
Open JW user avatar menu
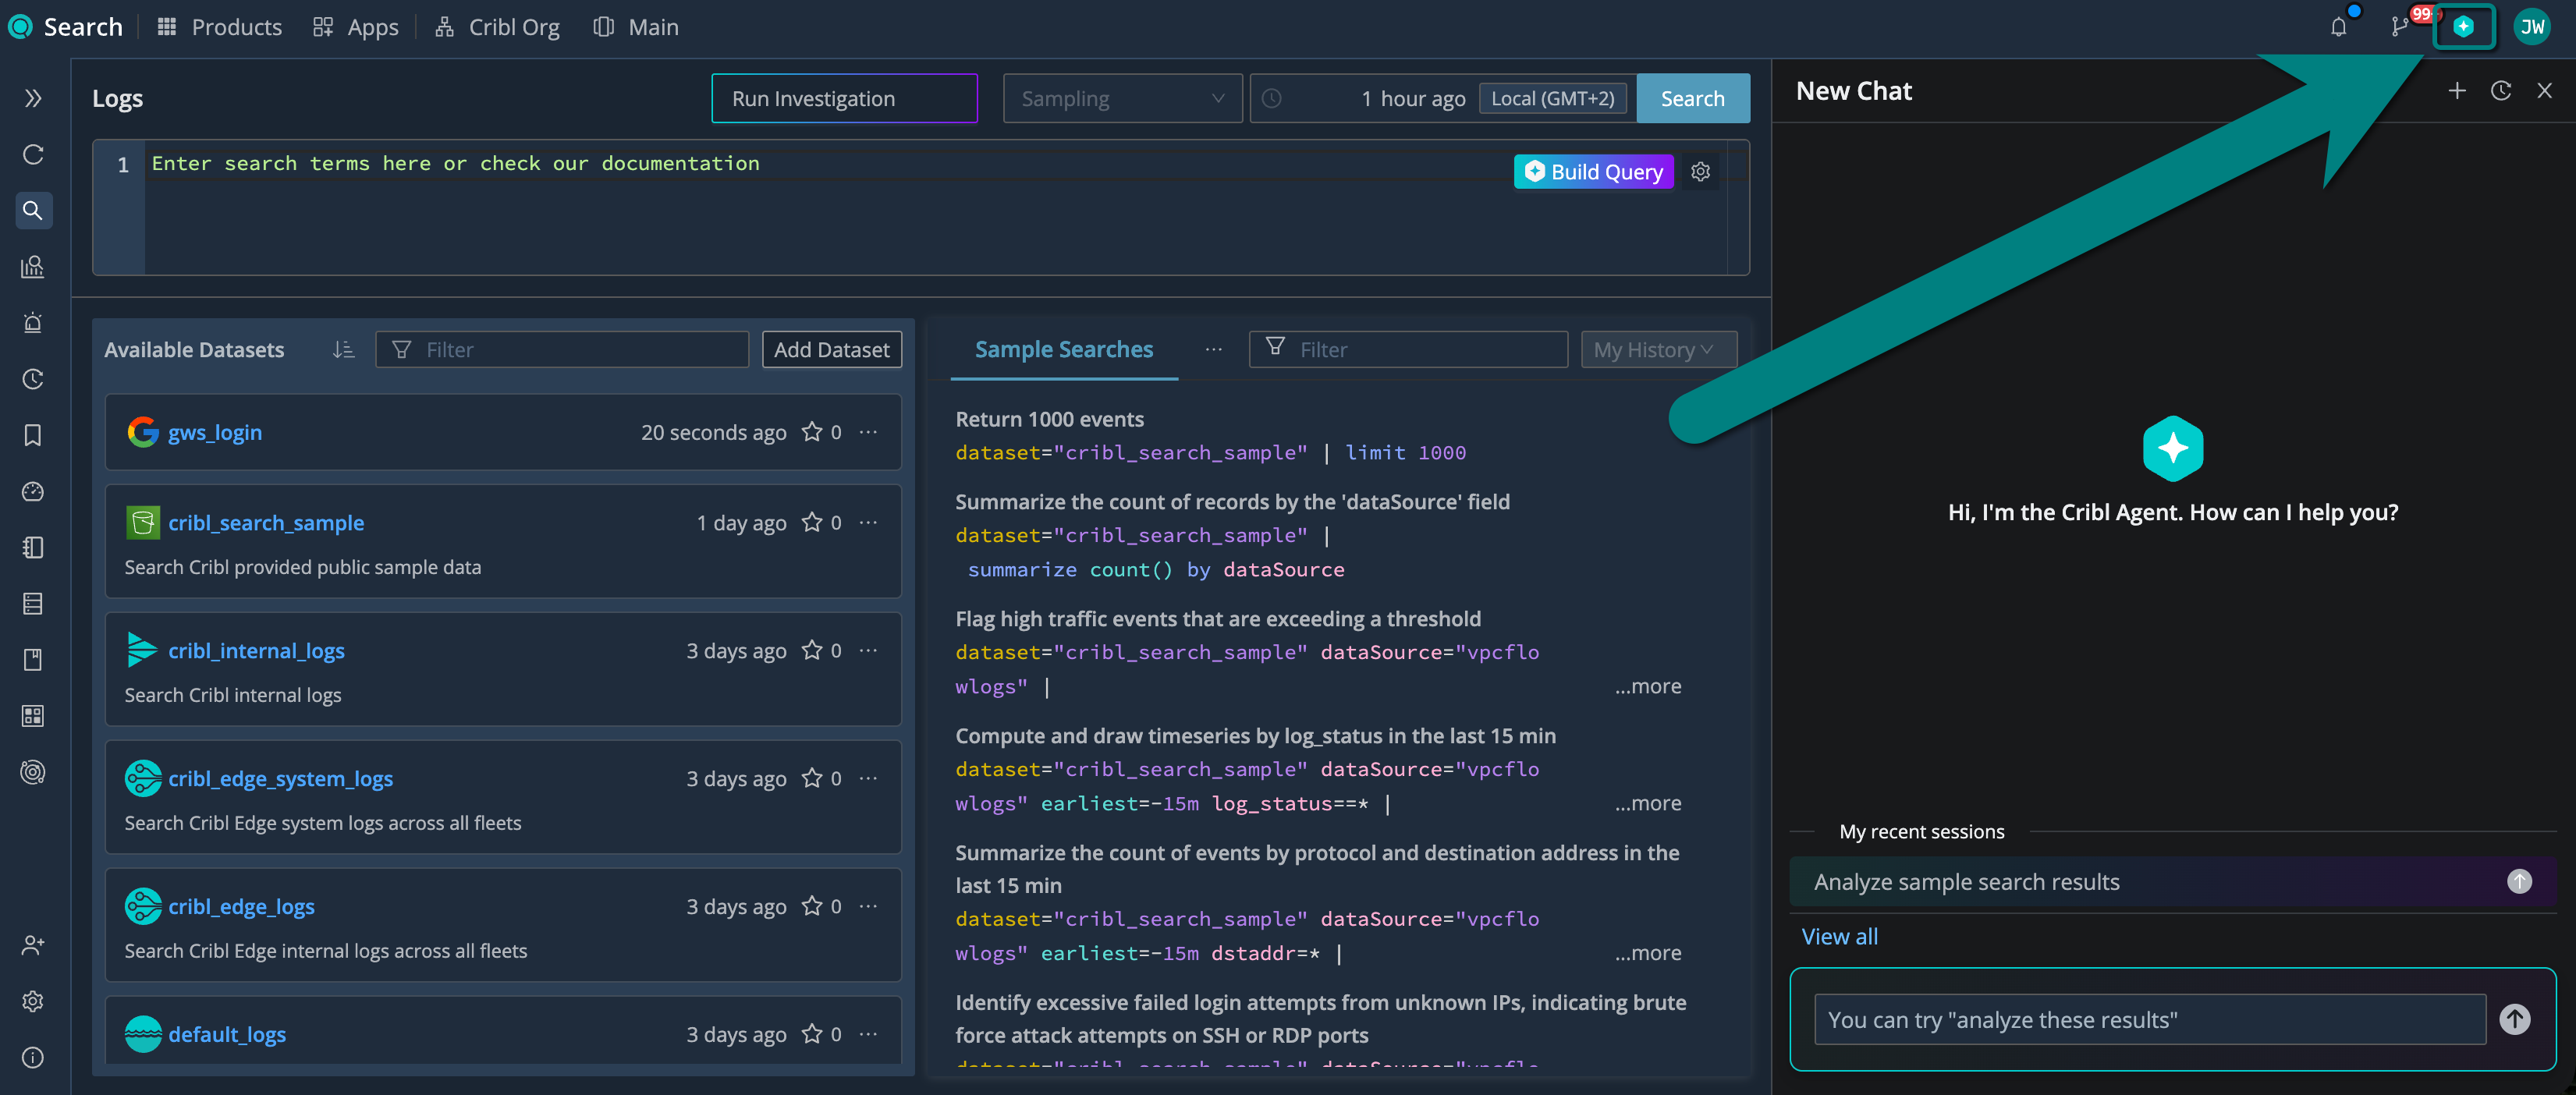click(x=2532, y=27)
